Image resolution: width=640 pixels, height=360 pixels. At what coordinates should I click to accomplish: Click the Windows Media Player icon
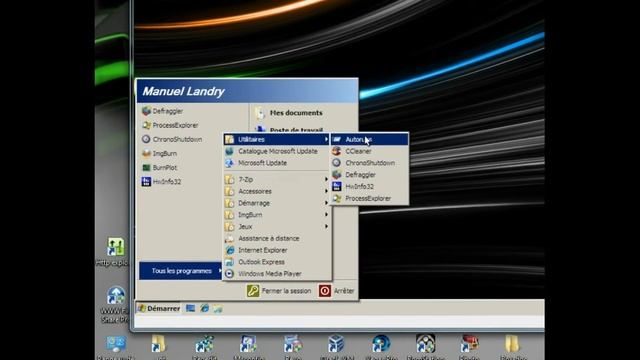230,274
